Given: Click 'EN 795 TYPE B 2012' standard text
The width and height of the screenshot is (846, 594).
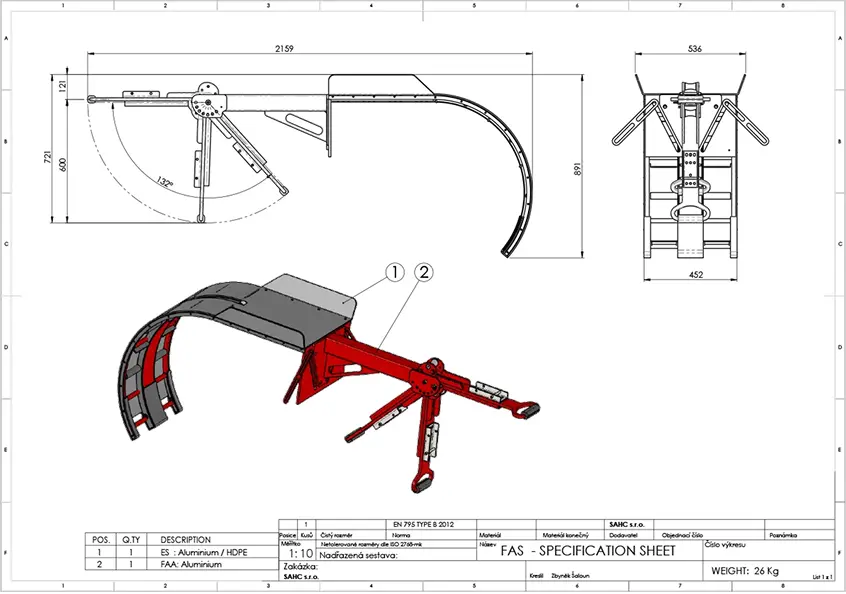Looking at the screenshot, I should point(424,524).
